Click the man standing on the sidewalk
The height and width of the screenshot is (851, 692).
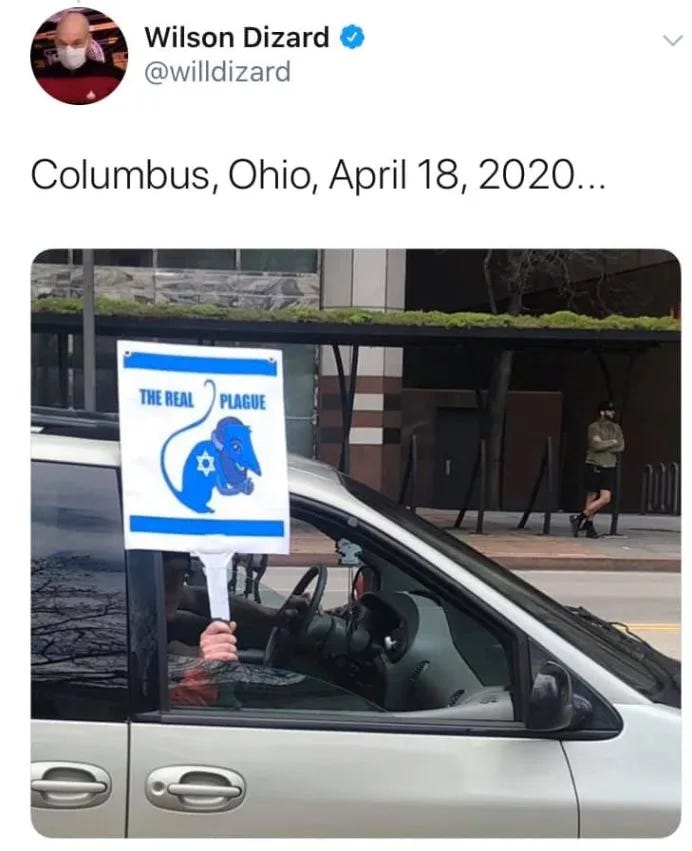(601, 469)
